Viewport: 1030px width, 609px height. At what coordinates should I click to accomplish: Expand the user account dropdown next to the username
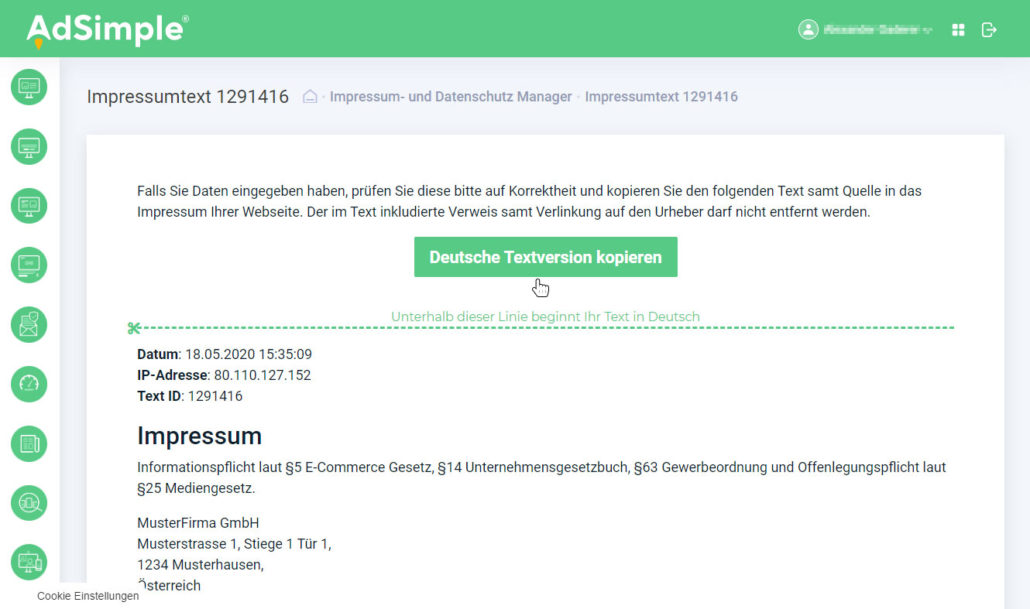(x=930, y=29)
